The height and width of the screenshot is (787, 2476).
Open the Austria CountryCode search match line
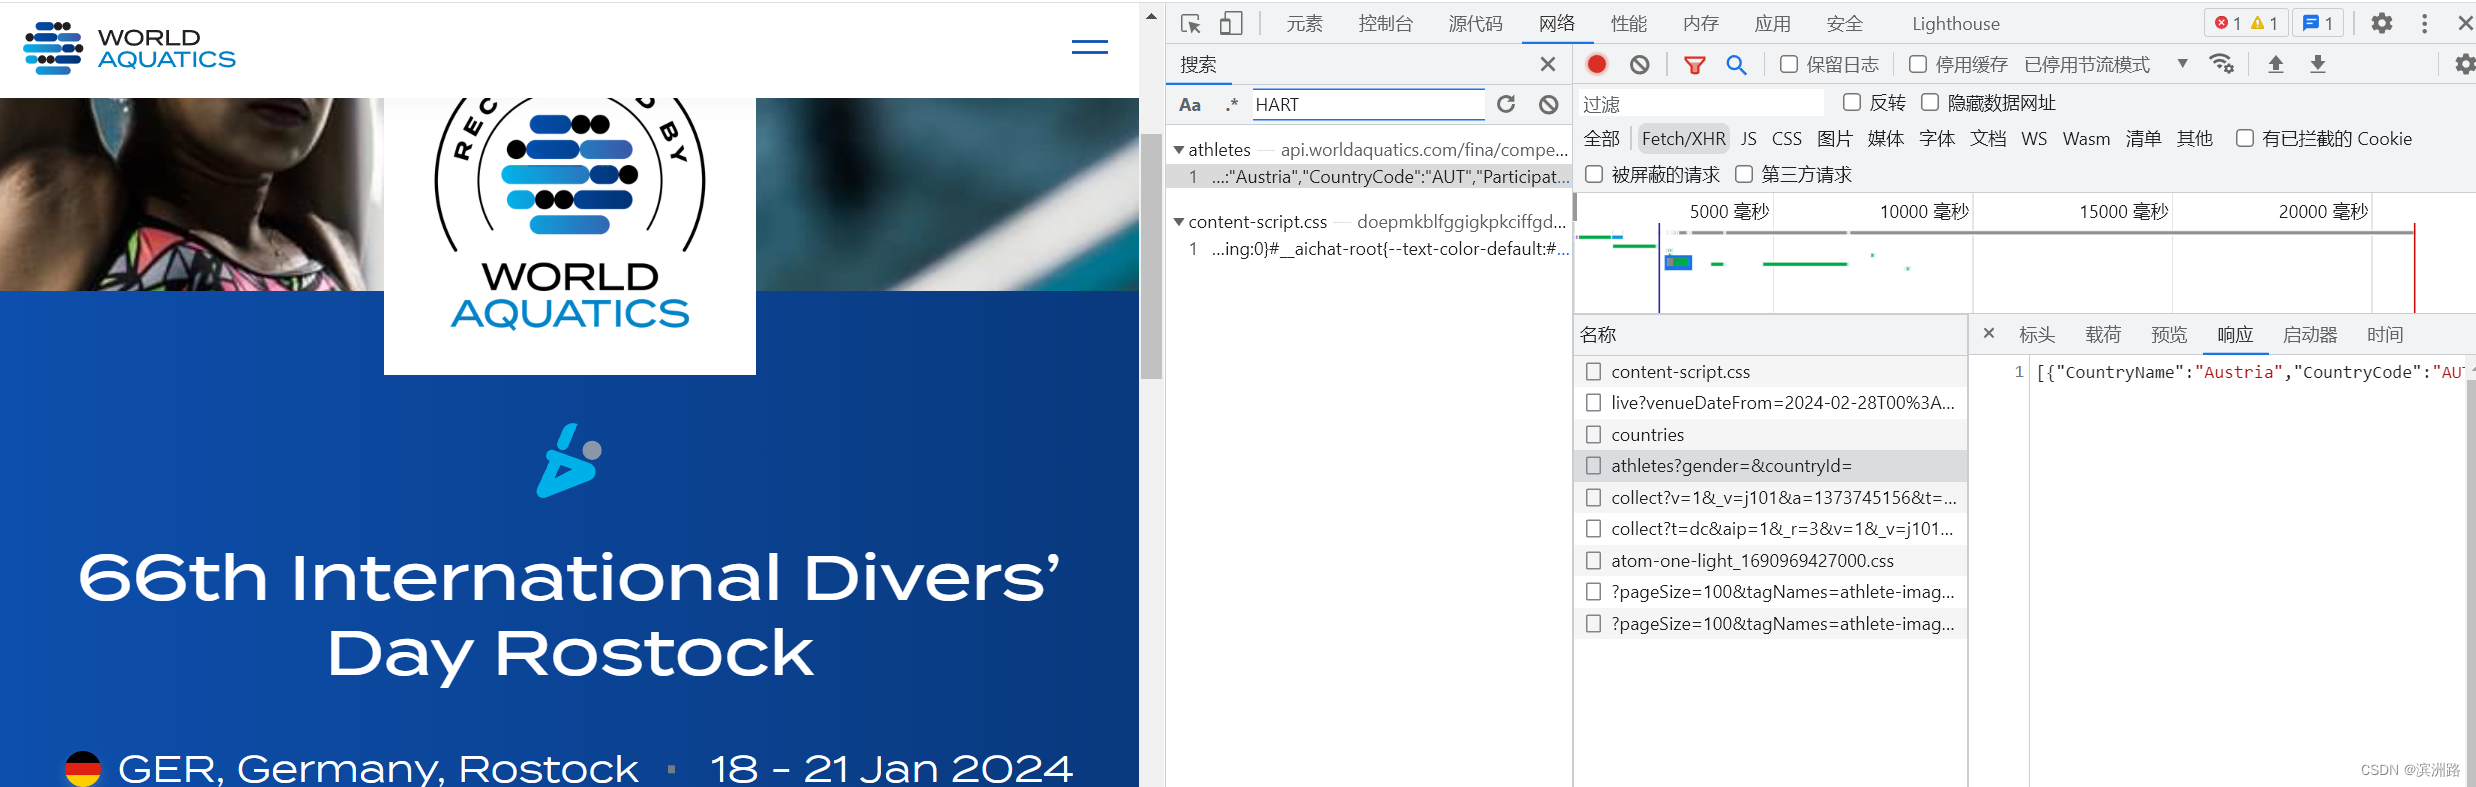tap(1370, 177)
